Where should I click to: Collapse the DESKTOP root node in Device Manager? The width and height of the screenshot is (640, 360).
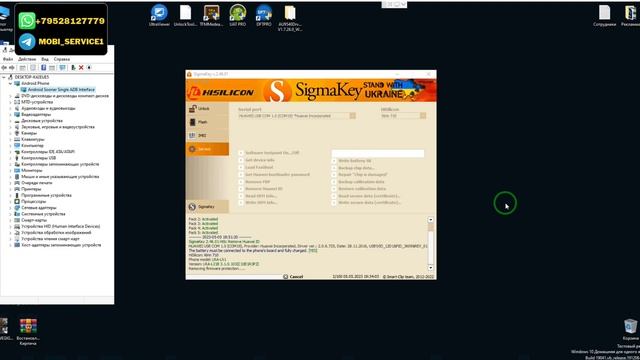pyautogui.click(x=4, y=77)
